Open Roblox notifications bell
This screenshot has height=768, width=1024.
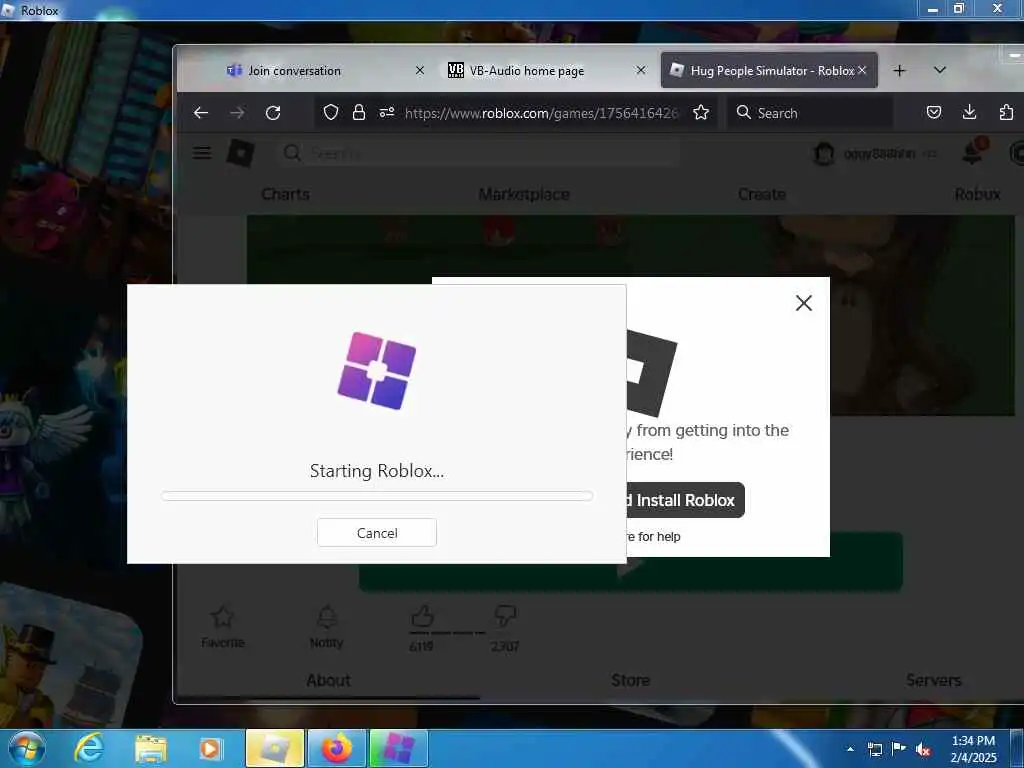click(973, 153)
